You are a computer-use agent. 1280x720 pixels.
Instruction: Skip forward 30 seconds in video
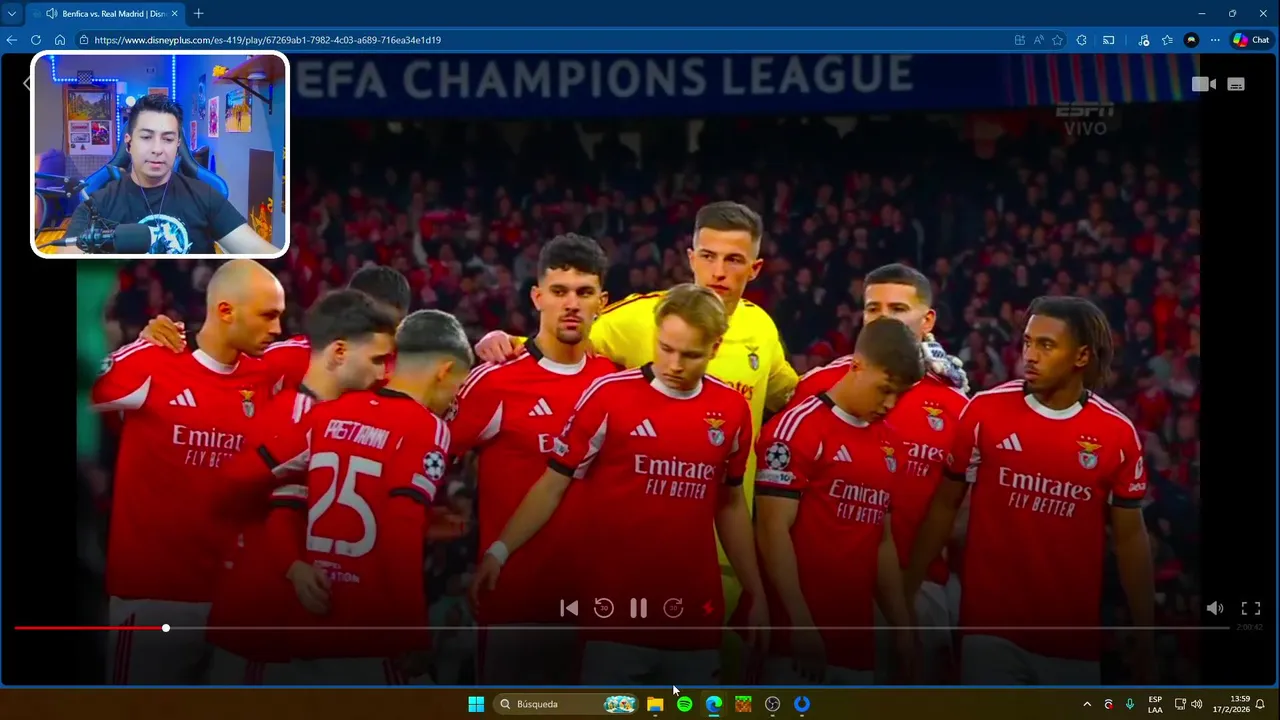pyautogui.click(x=673, y=608)
